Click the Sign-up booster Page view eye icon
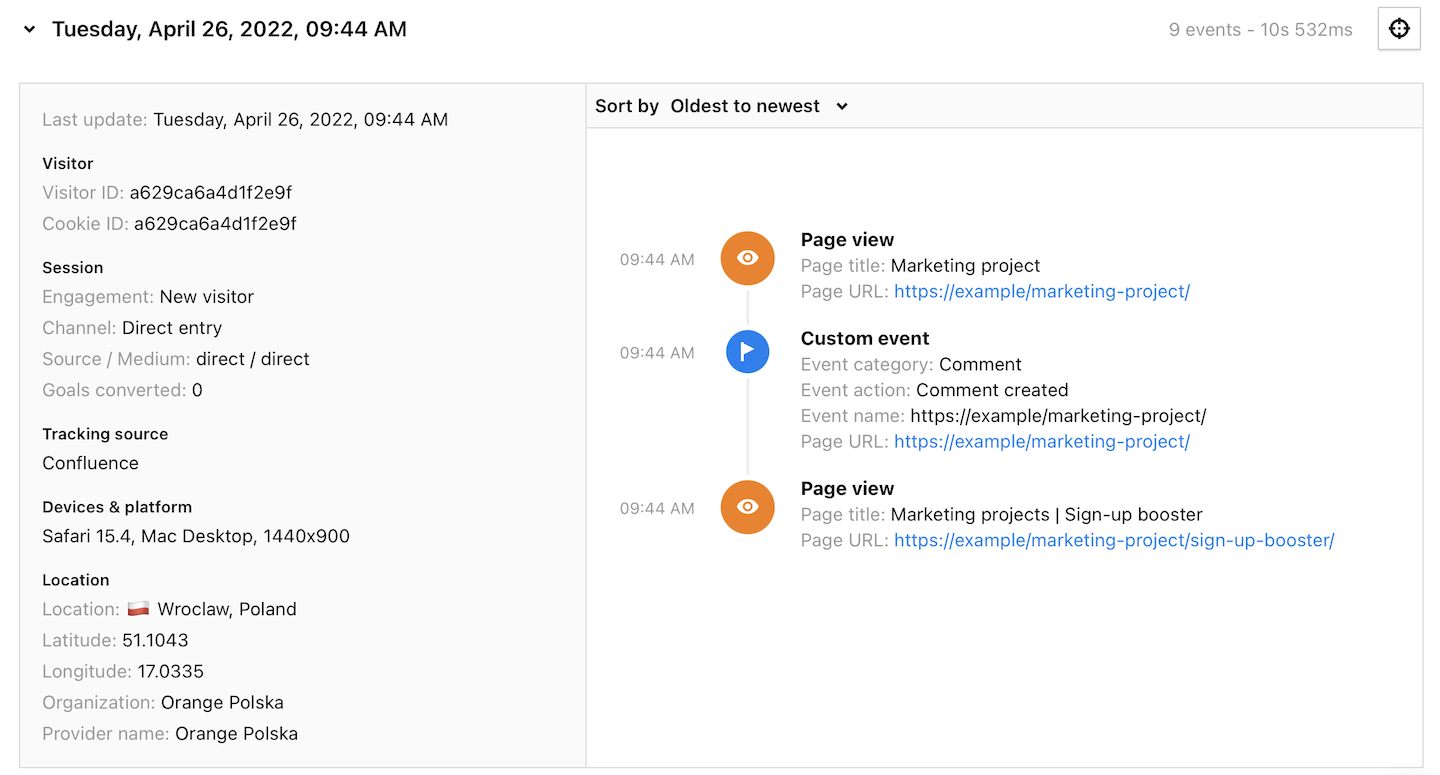 (747, 507)
